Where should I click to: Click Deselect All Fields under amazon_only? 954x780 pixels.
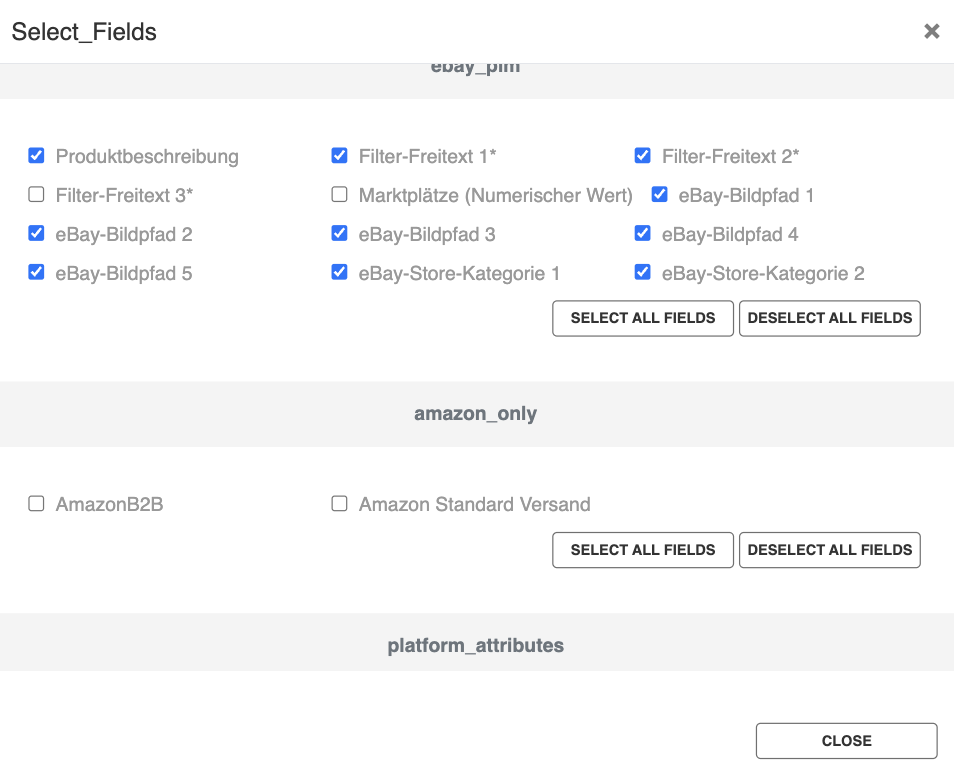coord(830,550)
